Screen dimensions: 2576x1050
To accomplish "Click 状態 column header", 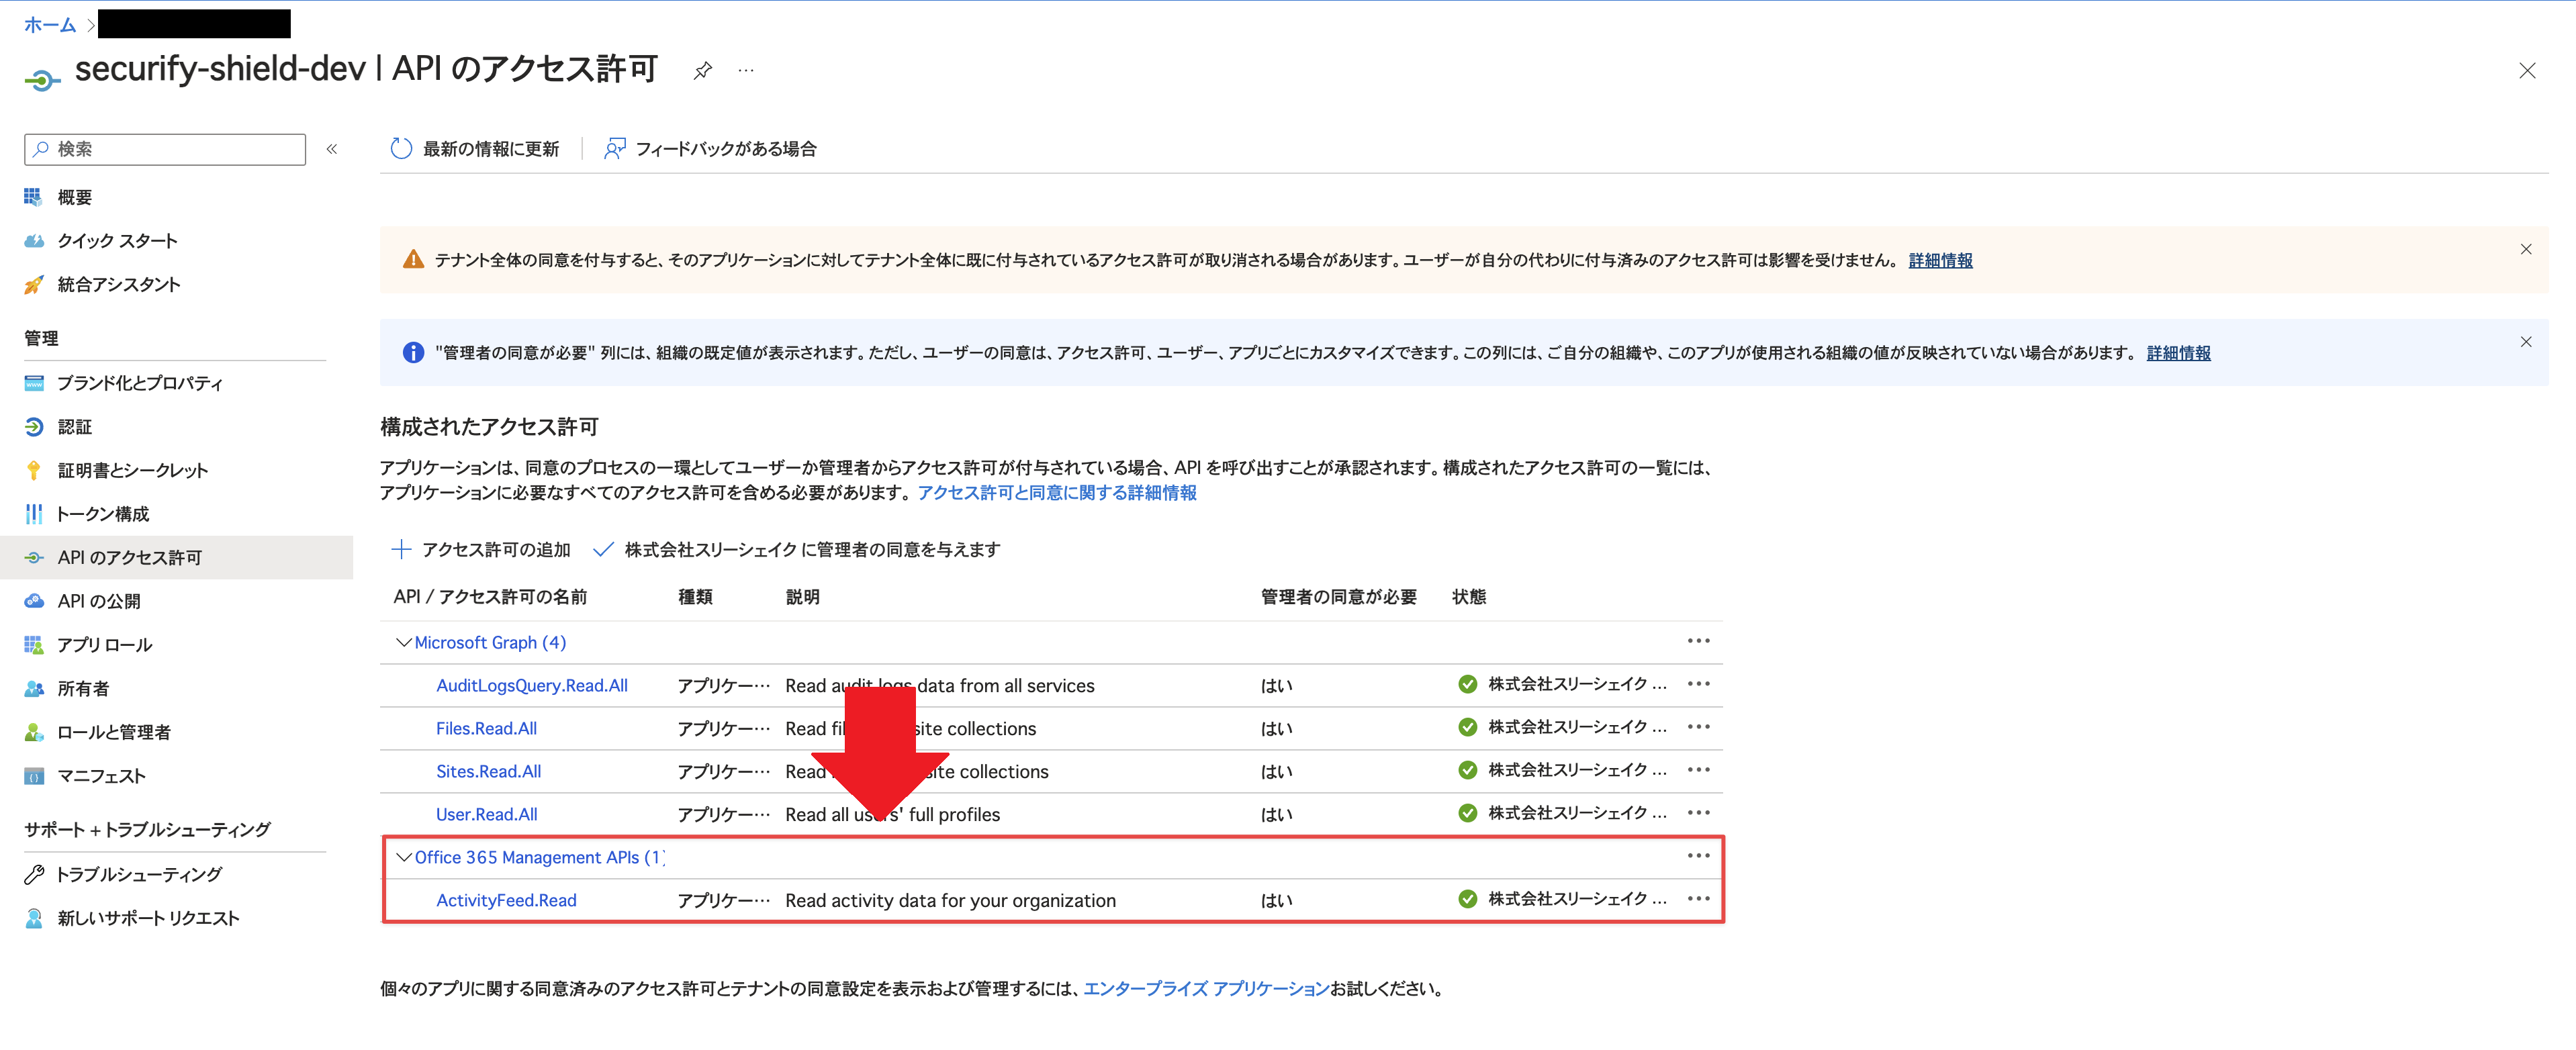I will pos(1468,597).
